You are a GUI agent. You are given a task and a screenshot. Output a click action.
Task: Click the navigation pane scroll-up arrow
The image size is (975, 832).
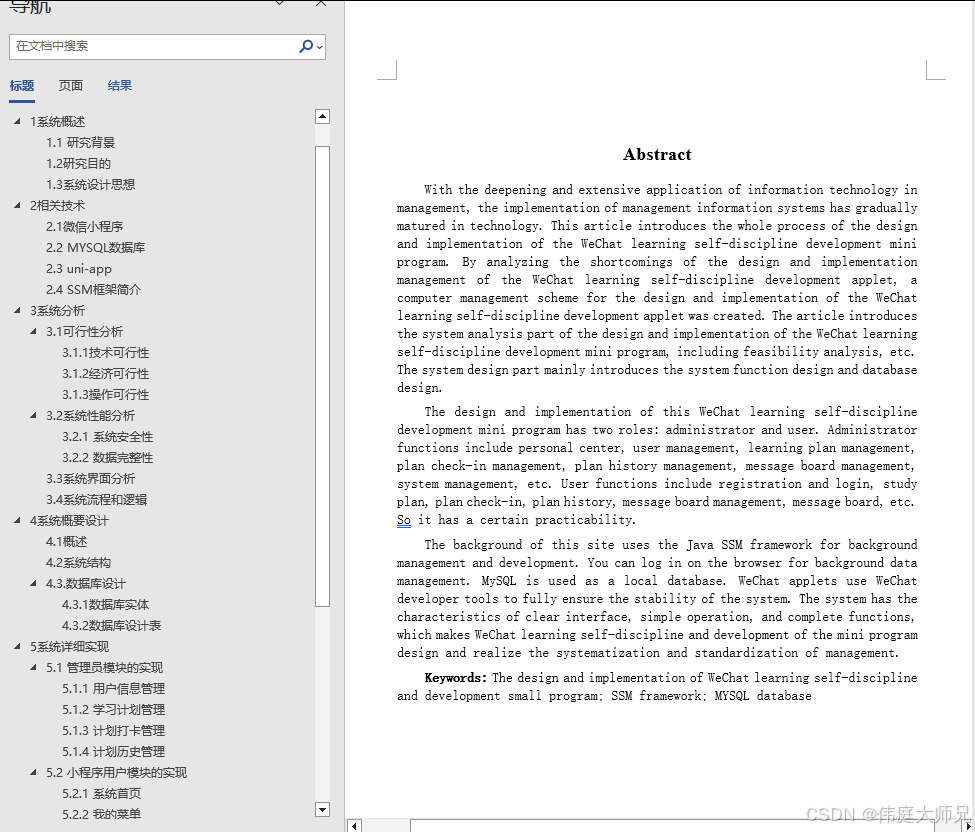(x=322, y=116)
